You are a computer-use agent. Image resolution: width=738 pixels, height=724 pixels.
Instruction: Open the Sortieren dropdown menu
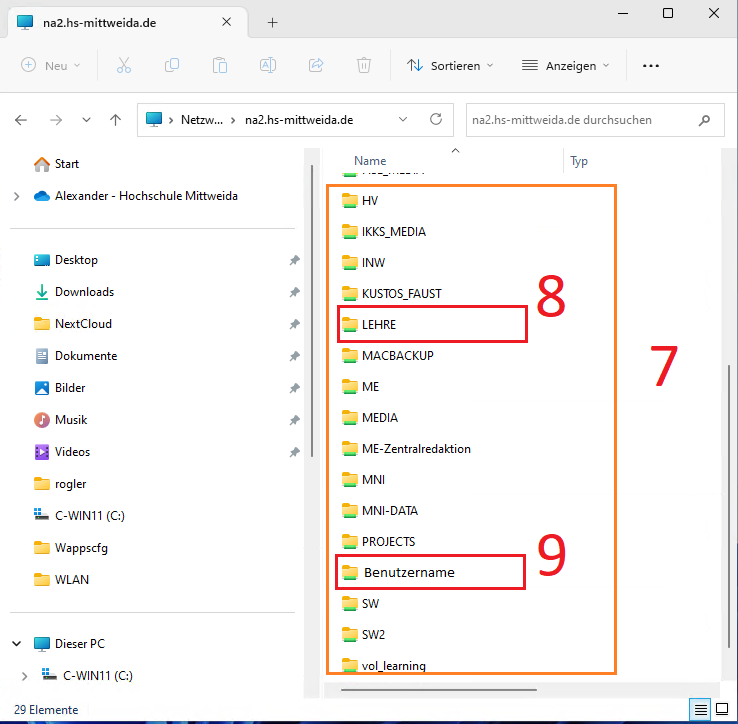click(450, 65)
